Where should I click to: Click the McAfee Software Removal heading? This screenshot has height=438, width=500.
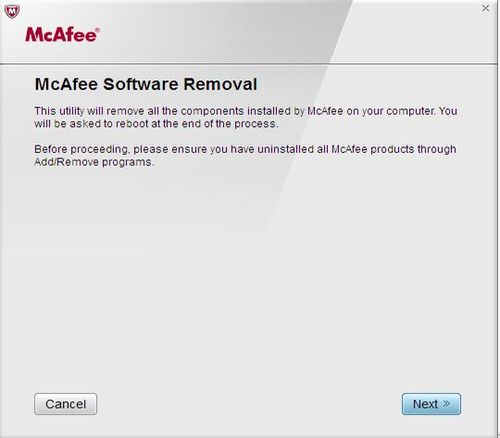pyautogui.click(x=146, y=84)
